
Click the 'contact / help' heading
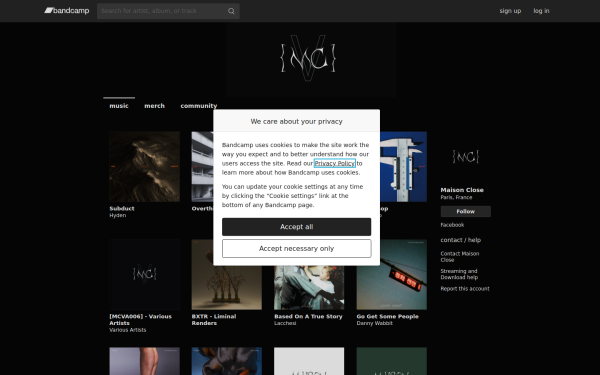pyautogui.click(x=460, y=240)
